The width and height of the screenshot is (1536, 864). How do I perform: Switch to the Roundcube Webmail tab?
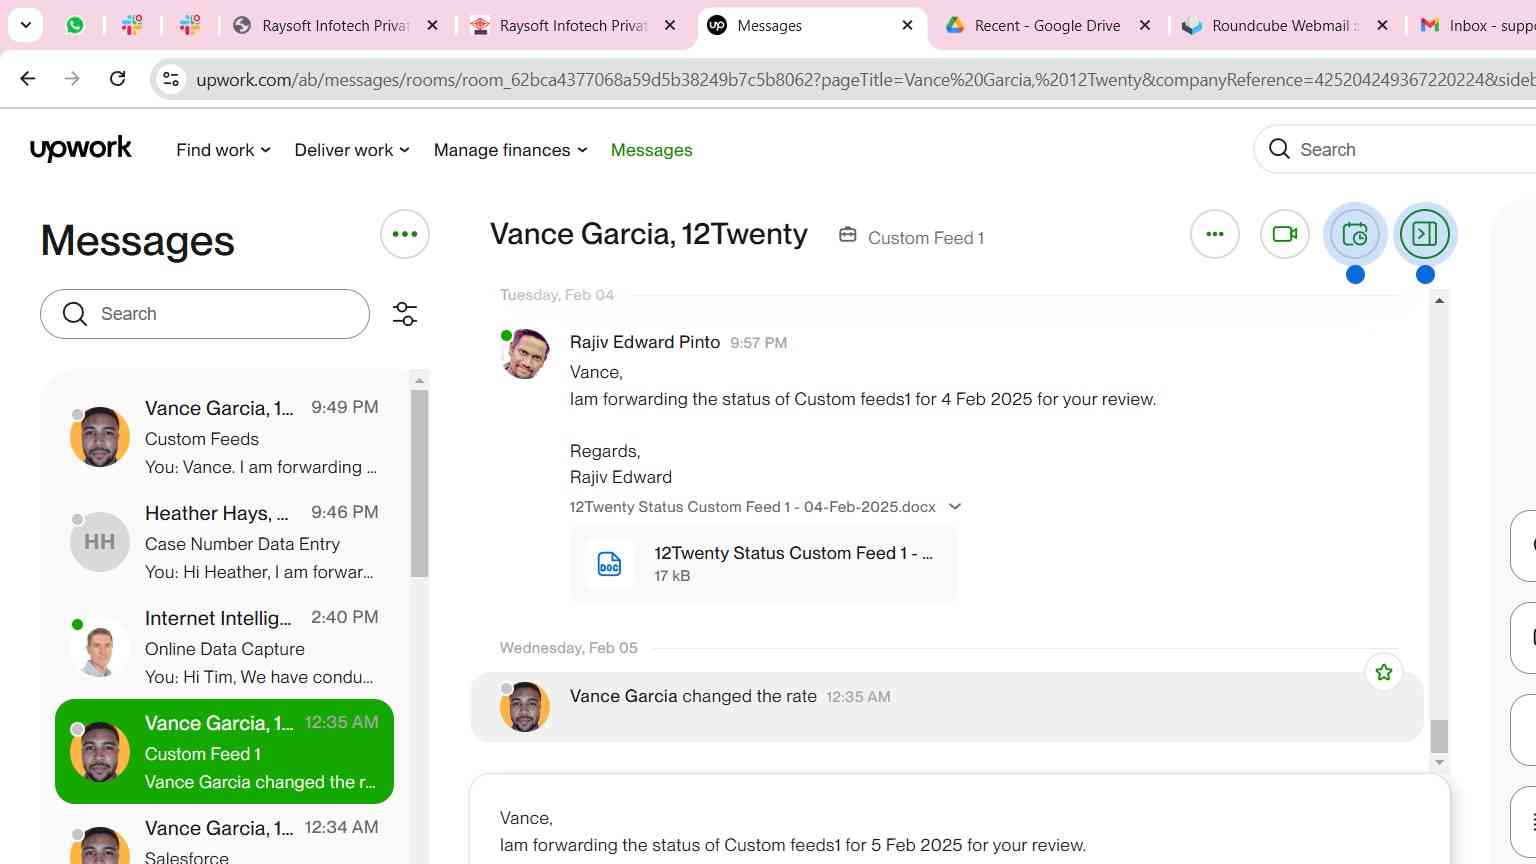[1285, 26]
